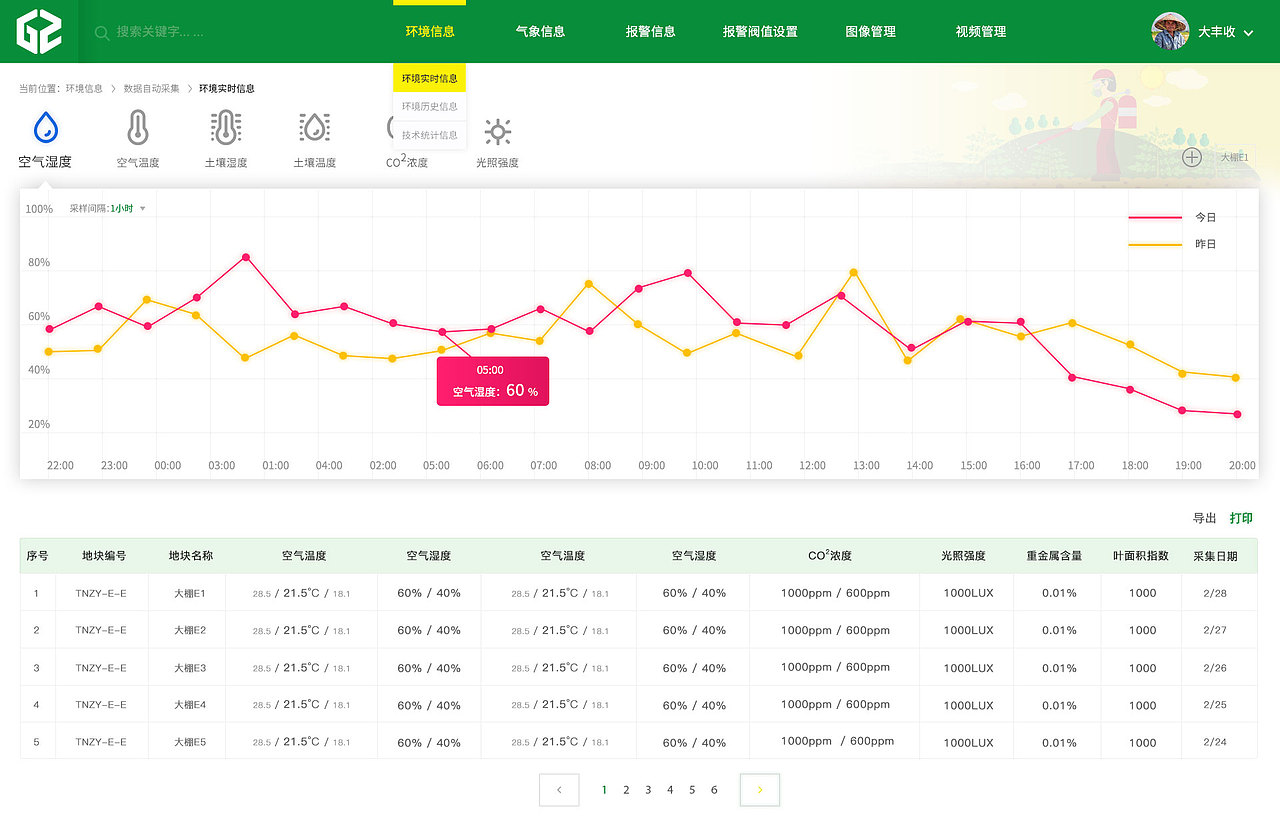Click today's data point at 20:00
Viewport: 1280px width, 829px height.
click(x=1237, y=414)
